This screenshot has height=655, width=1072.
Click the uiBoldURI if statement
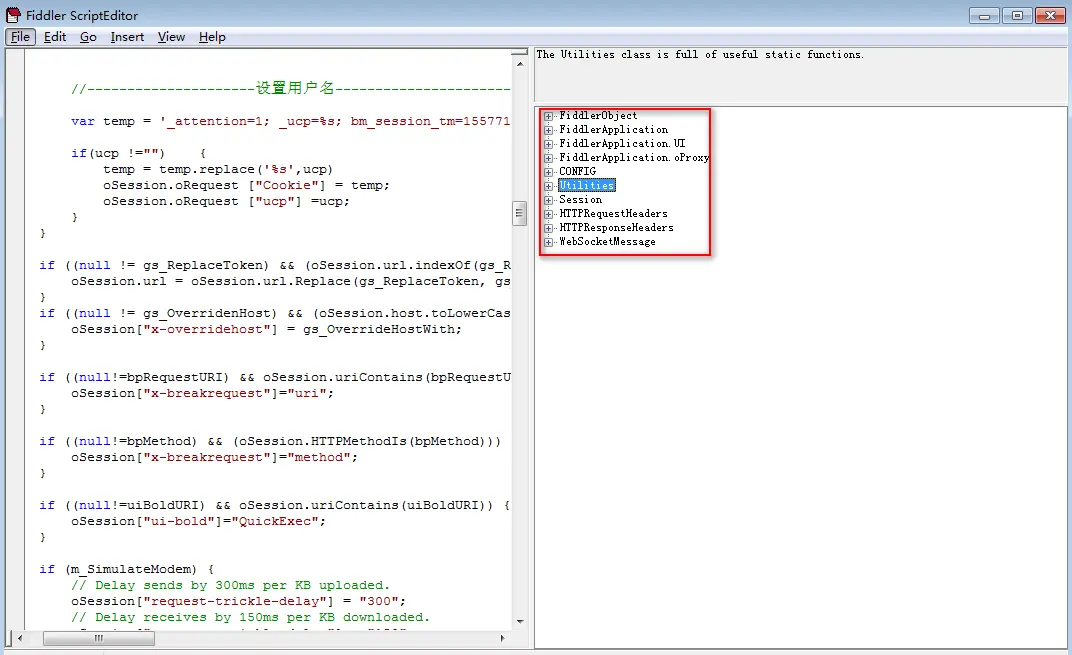coord(274,505)
